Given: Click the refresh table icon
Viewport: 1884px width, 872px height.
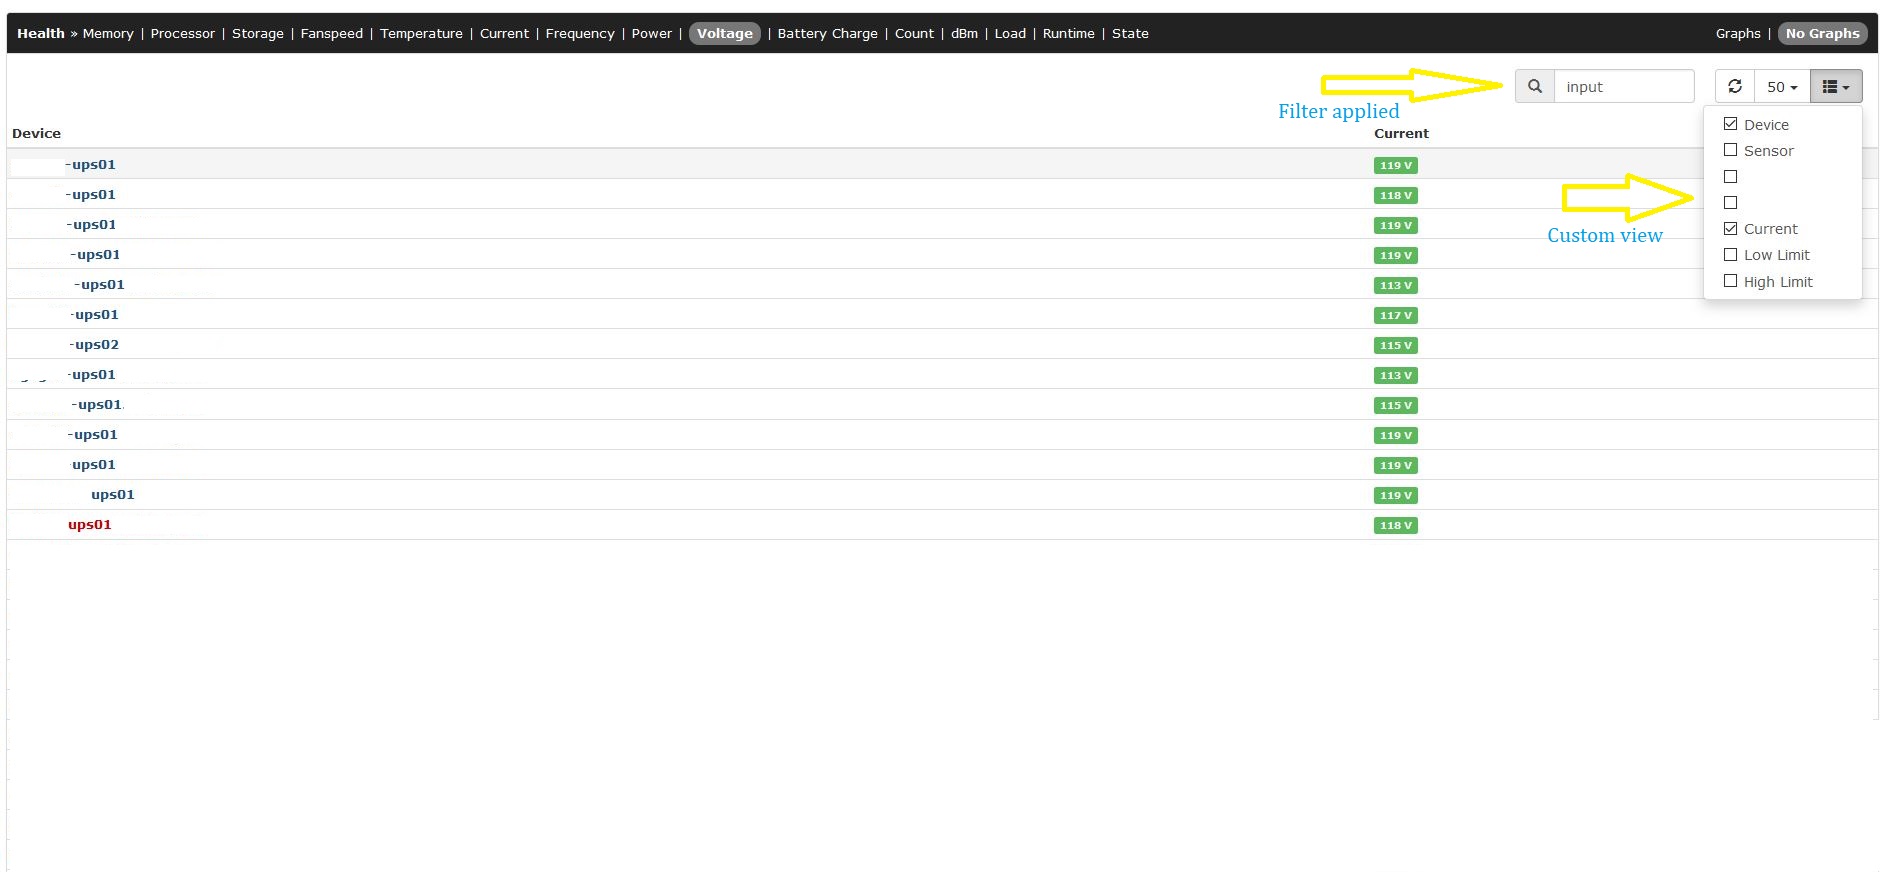Looking at the screenshot, I should [1735, 87].
